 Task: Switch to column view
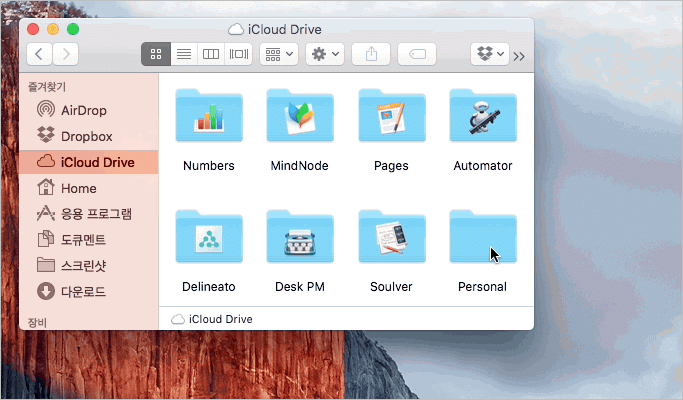[x=211, y=54]
